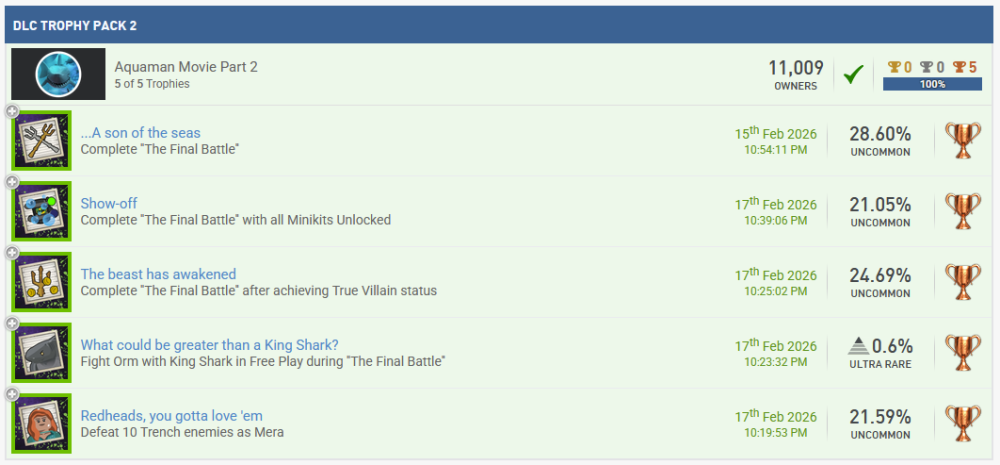Click The beast has awakened trophy image
1000x465 pixels.
(x=41, y=282)
